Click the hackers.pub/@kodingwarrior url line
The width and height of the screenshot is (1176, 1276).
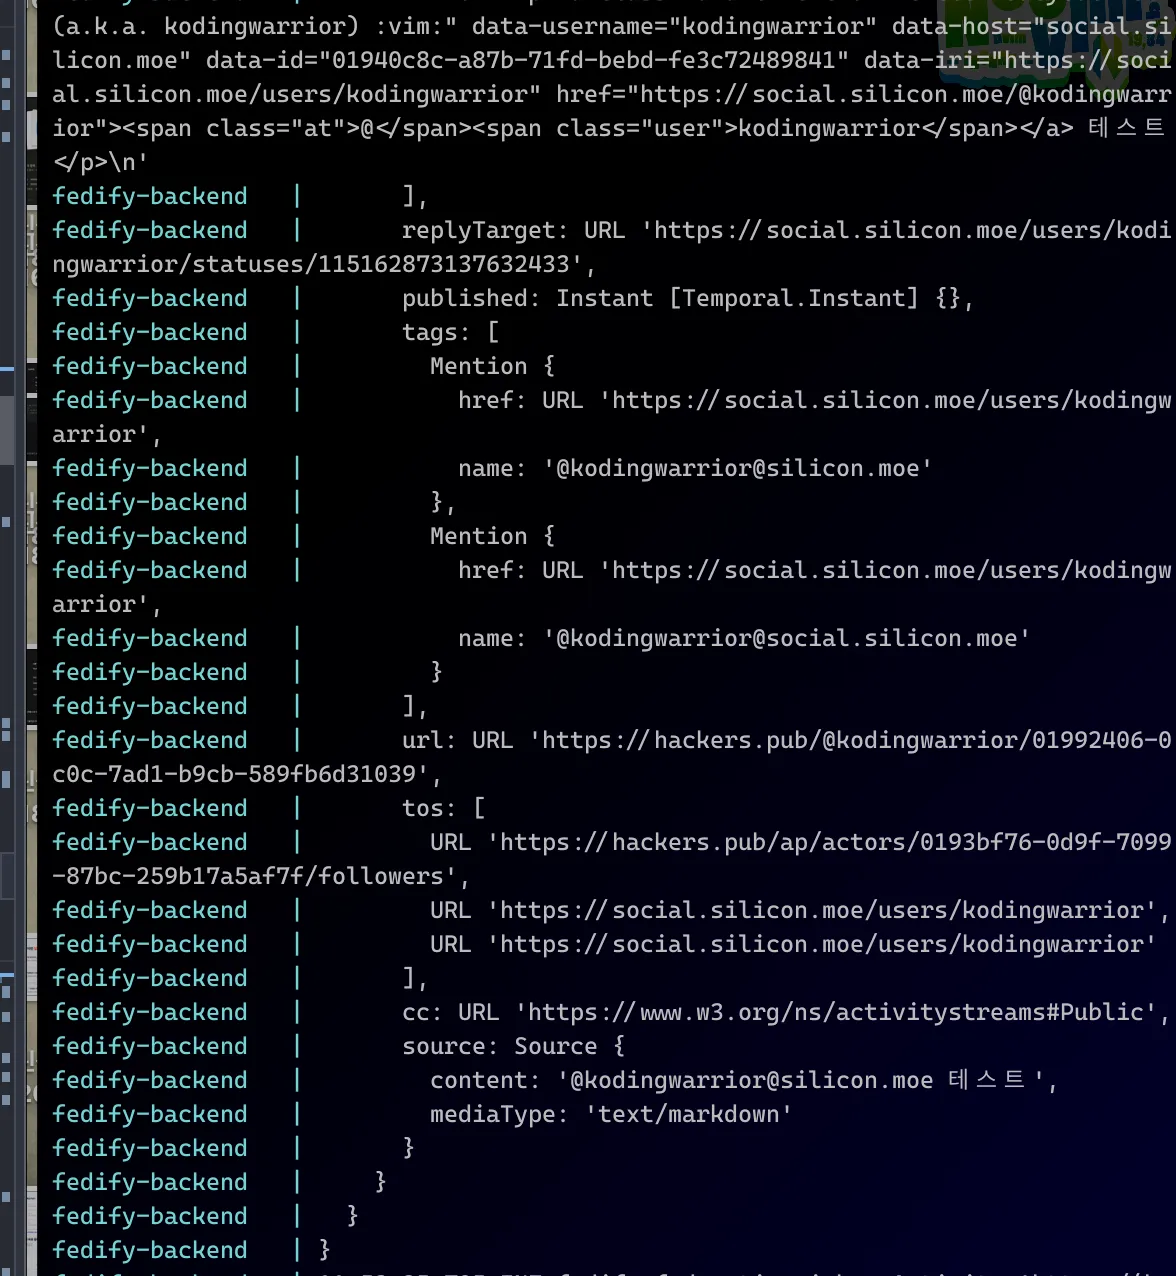point(786,740)
